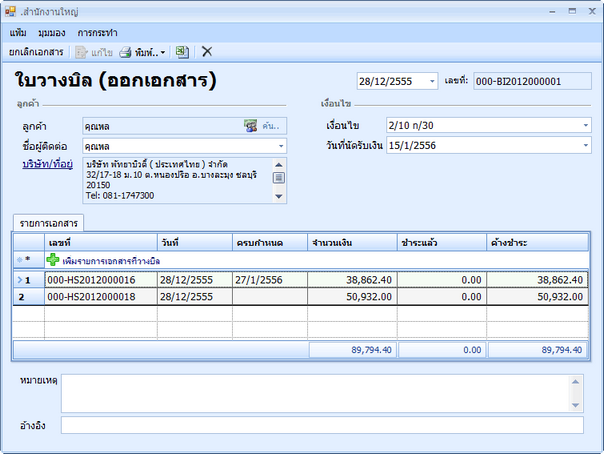Select row 1 header indicator
The image size is (604, 454).
(29, 280)
